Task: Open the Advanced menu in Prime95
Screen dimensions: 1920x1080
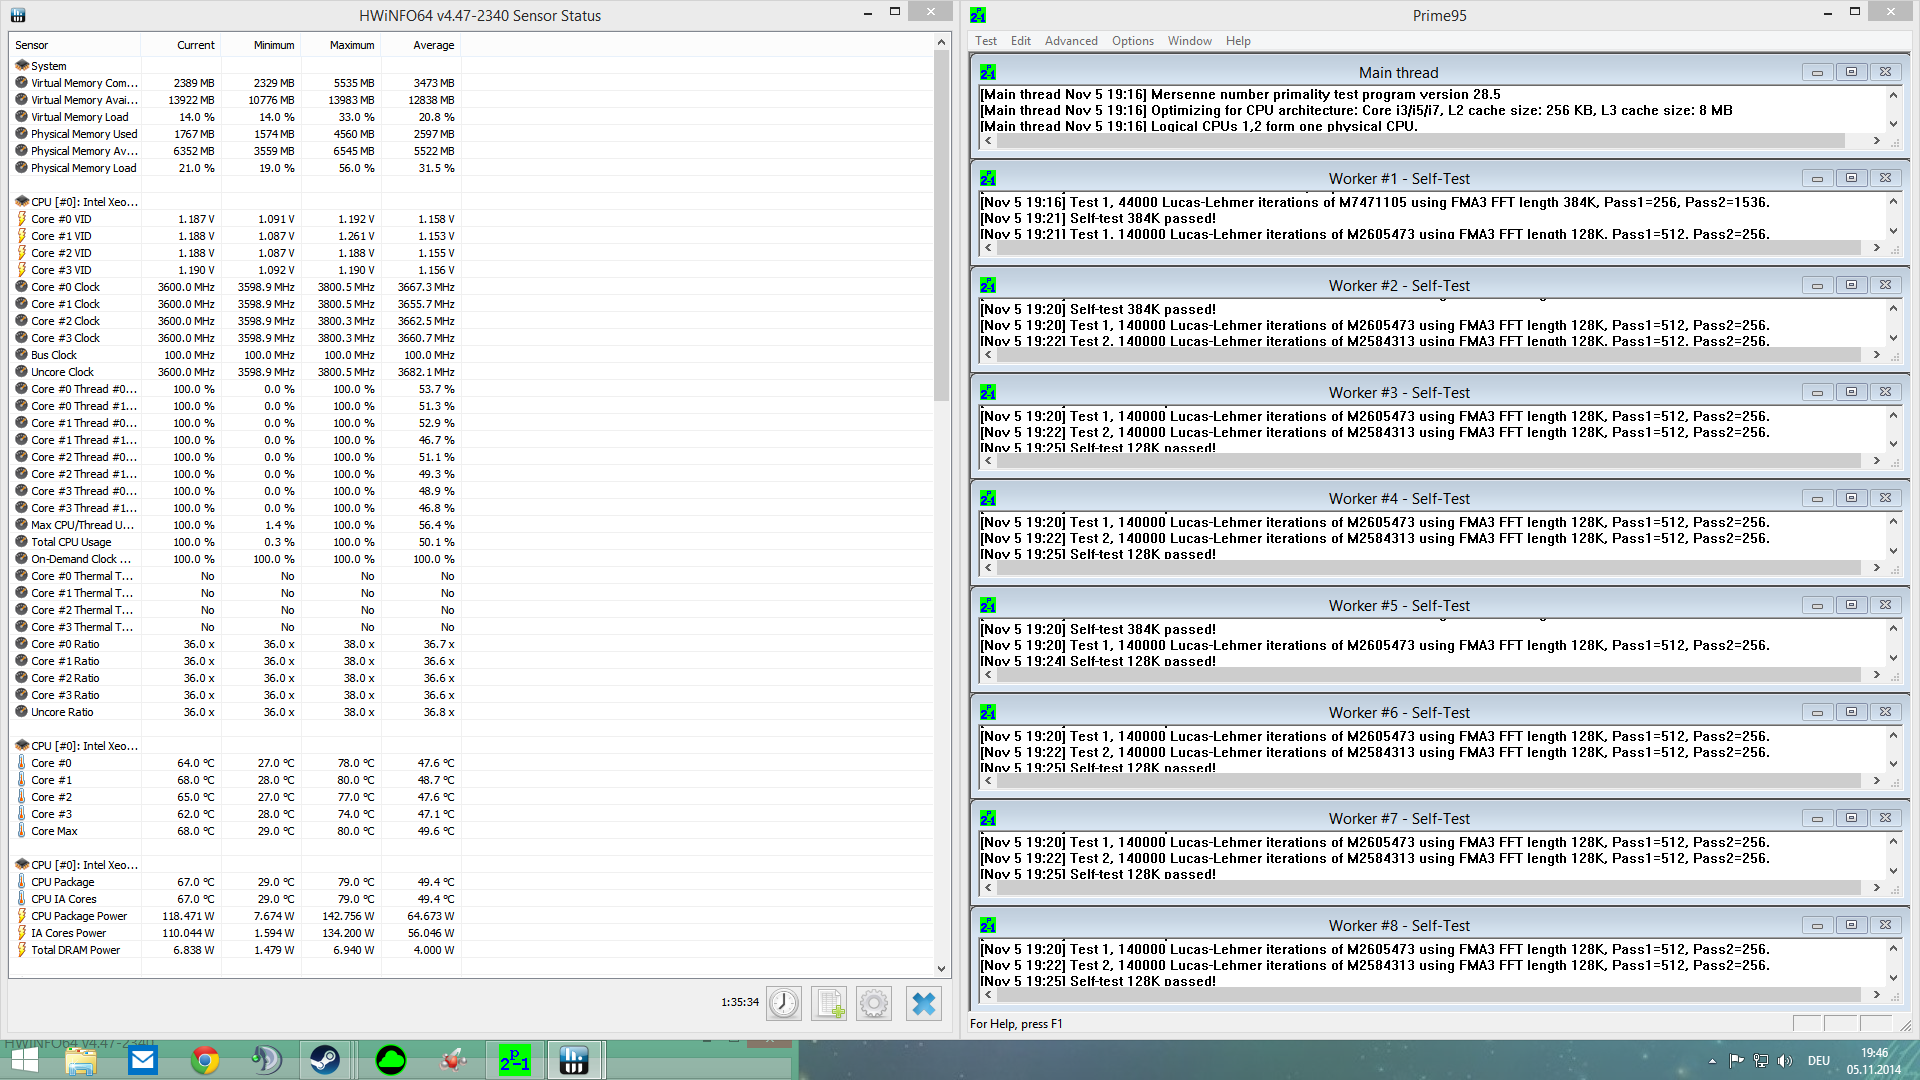Action: (1071, 41)
